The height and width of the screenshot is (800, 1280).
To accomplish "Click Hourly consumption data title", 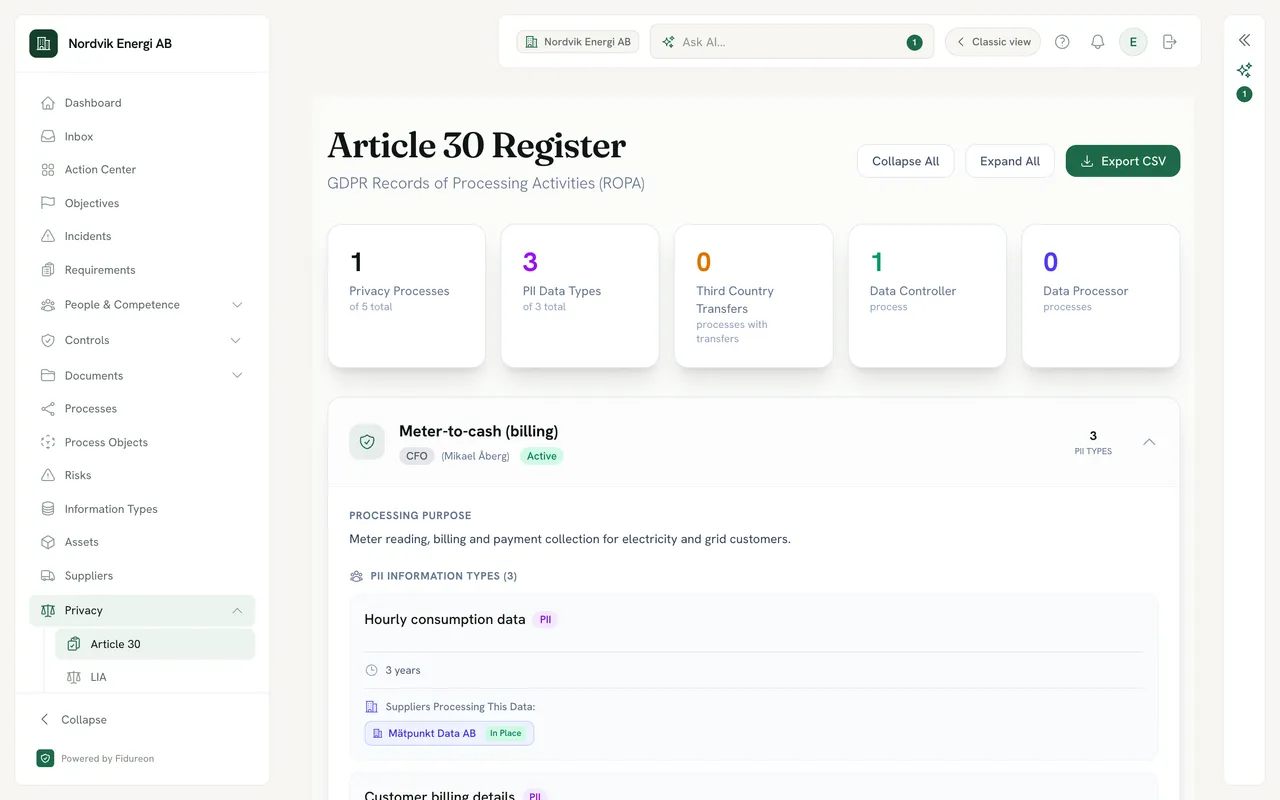I will [445, 620].
